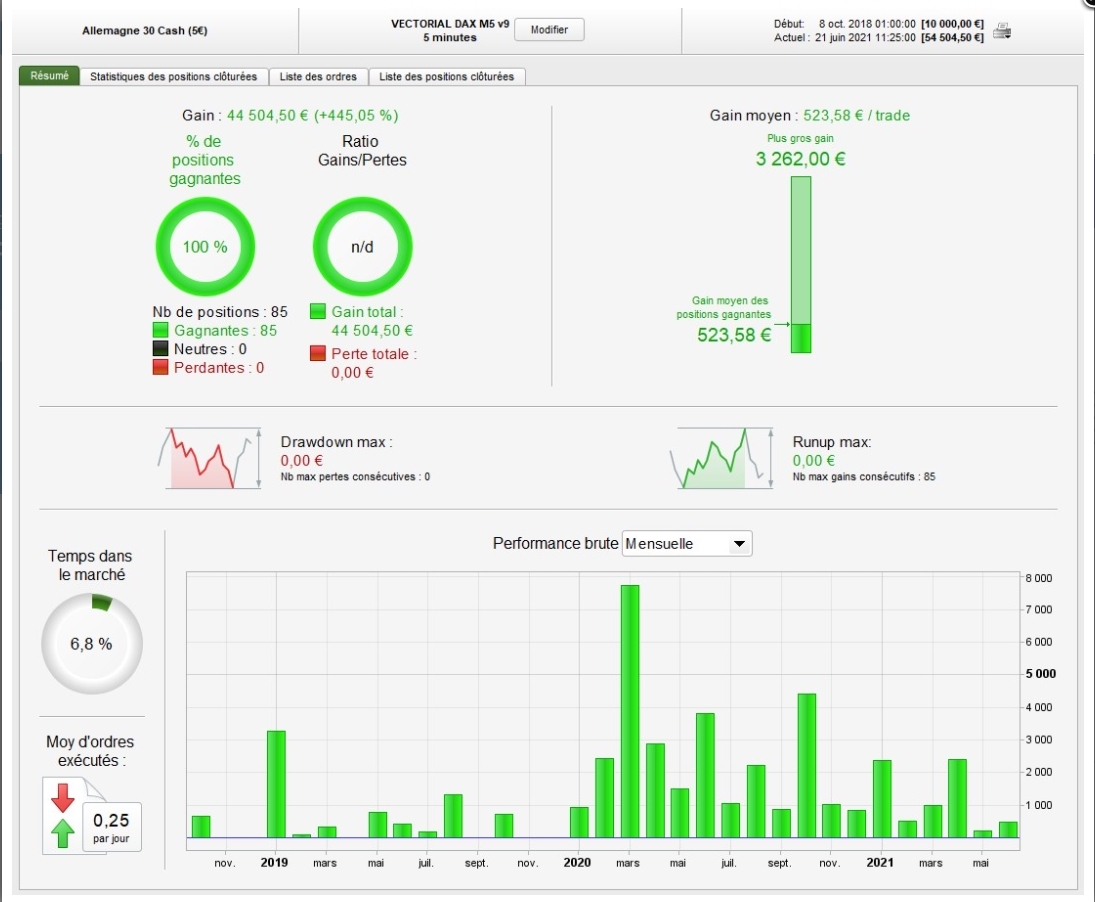Click 'Gain moyen : 523,58 € / trade'
Image resolution: width=1095 pixels, height=902 pixels.
pyautogui.click(x=809, y=115)
